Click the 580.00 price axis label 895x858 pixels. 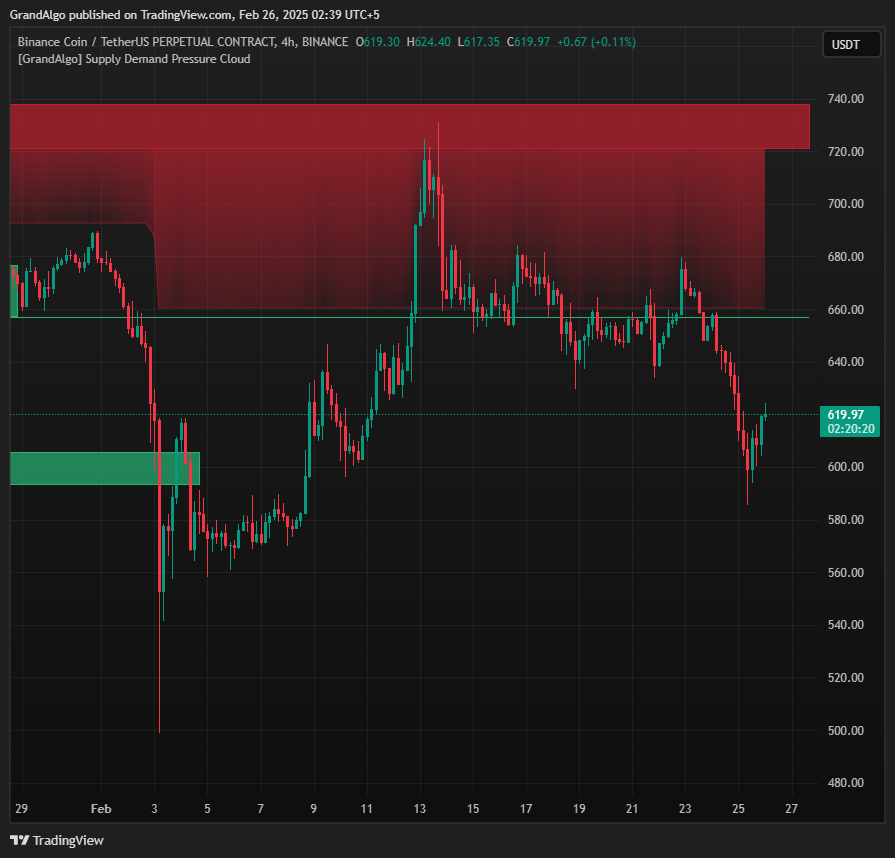(845, 519)
